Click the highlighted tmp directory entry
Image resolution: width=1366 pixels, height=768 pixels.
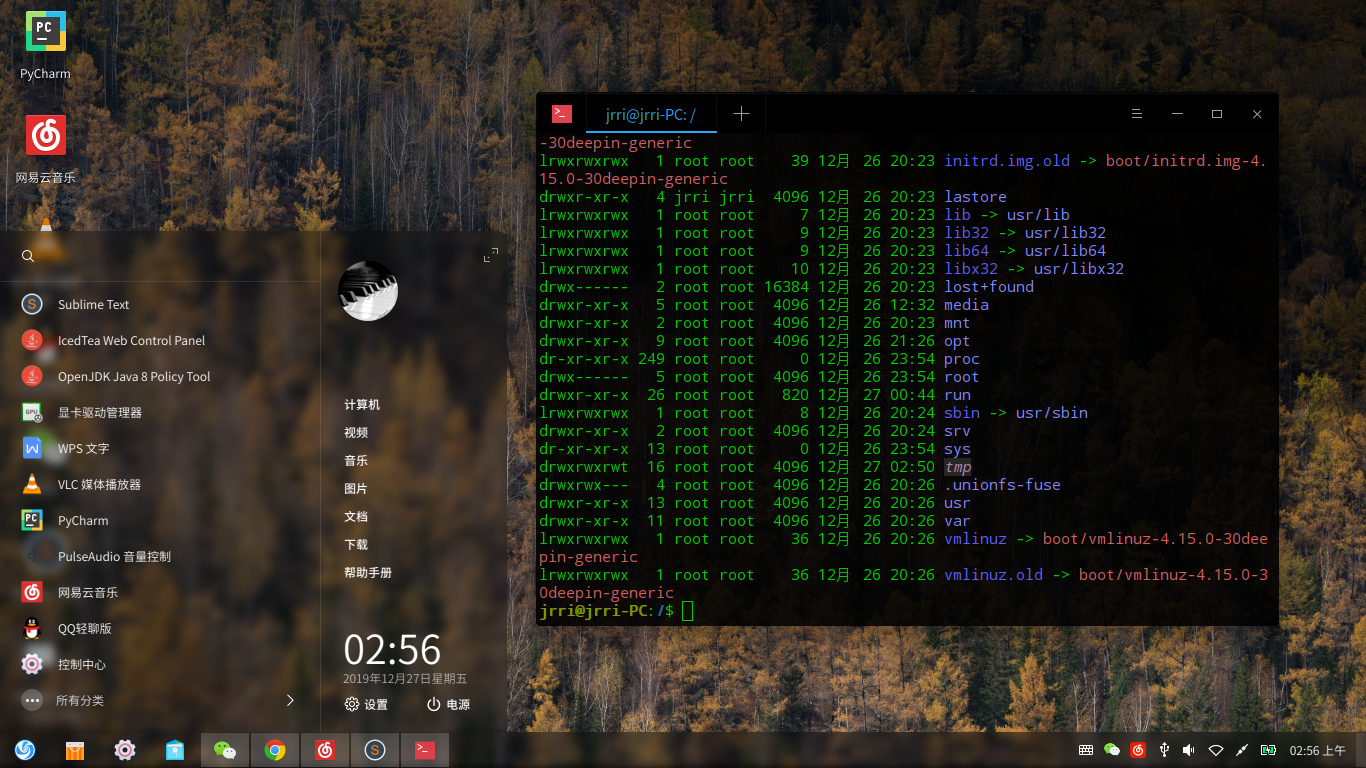click(x=958, y=467)
